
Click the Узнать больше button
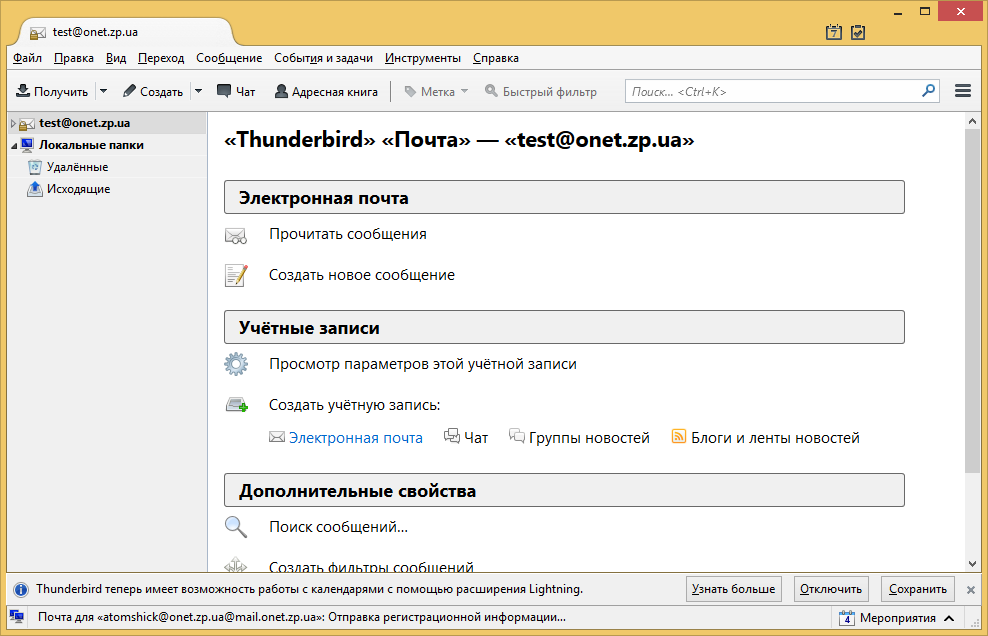point(733,589)
